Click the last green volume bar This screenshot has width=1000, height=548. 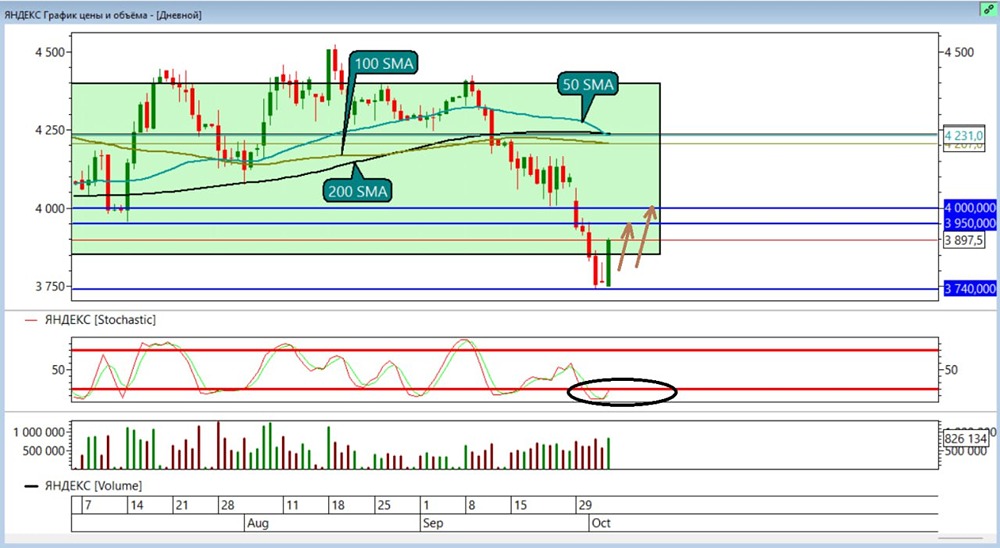tap(609, 454)
